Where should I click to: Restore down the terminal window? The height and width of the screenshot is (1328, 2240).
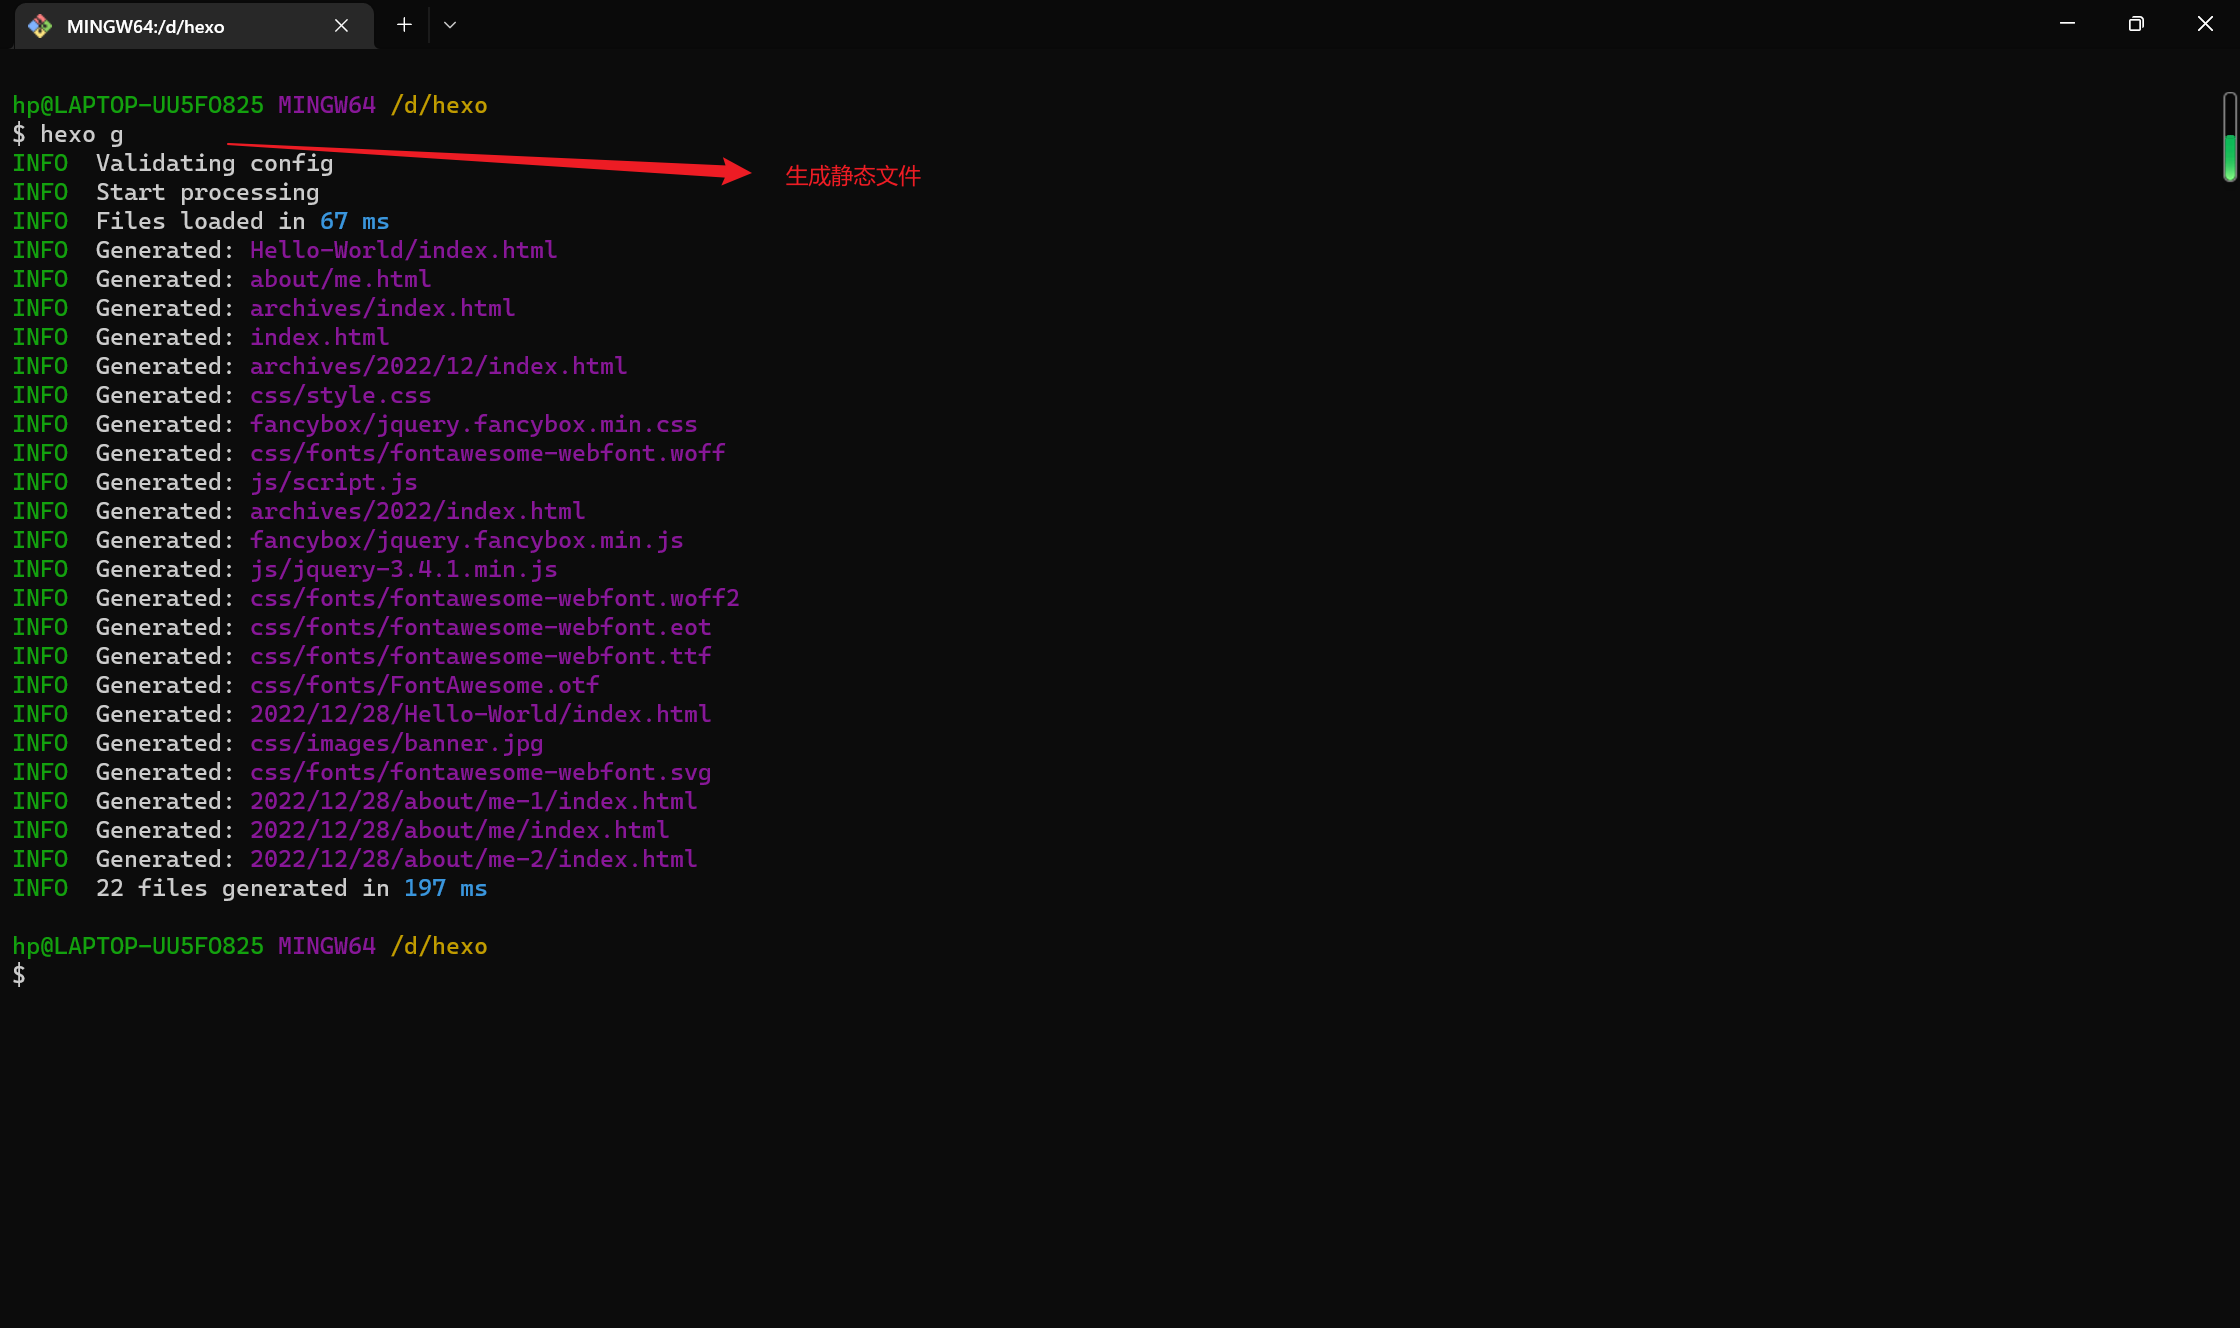click(x=2136, y=24)
